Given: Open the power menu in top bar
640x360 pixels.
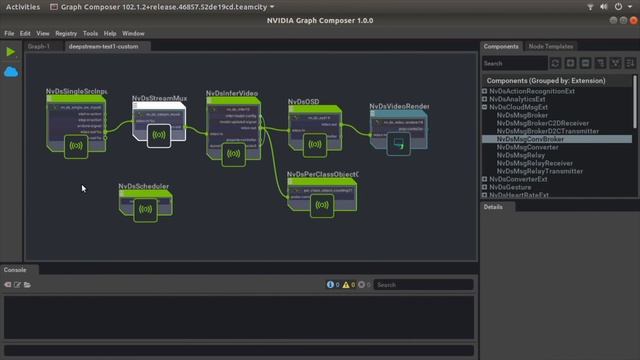Looking at the screenshot, I should click(619, 7).
